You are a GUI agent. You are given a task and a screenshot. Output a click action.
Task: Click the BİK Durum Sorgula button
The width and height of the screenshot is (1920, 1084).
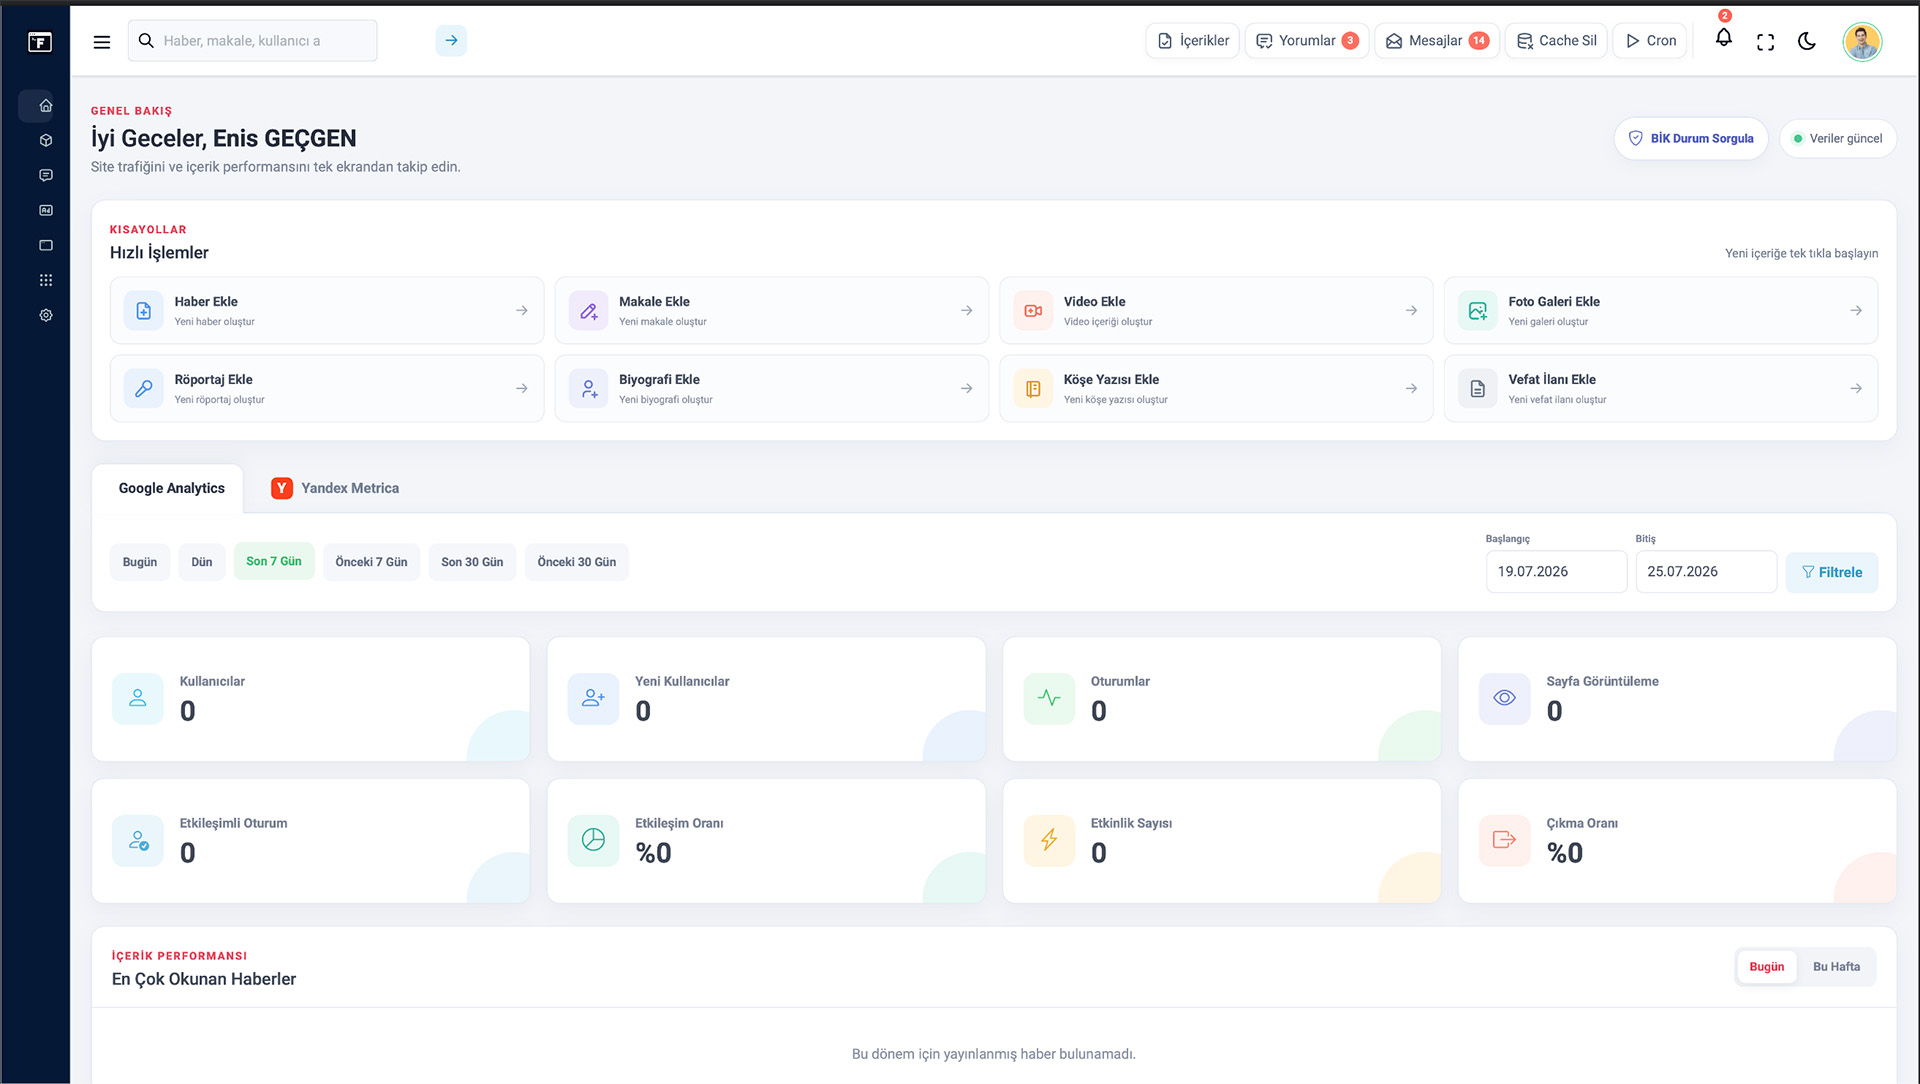tap(1690, 139)
